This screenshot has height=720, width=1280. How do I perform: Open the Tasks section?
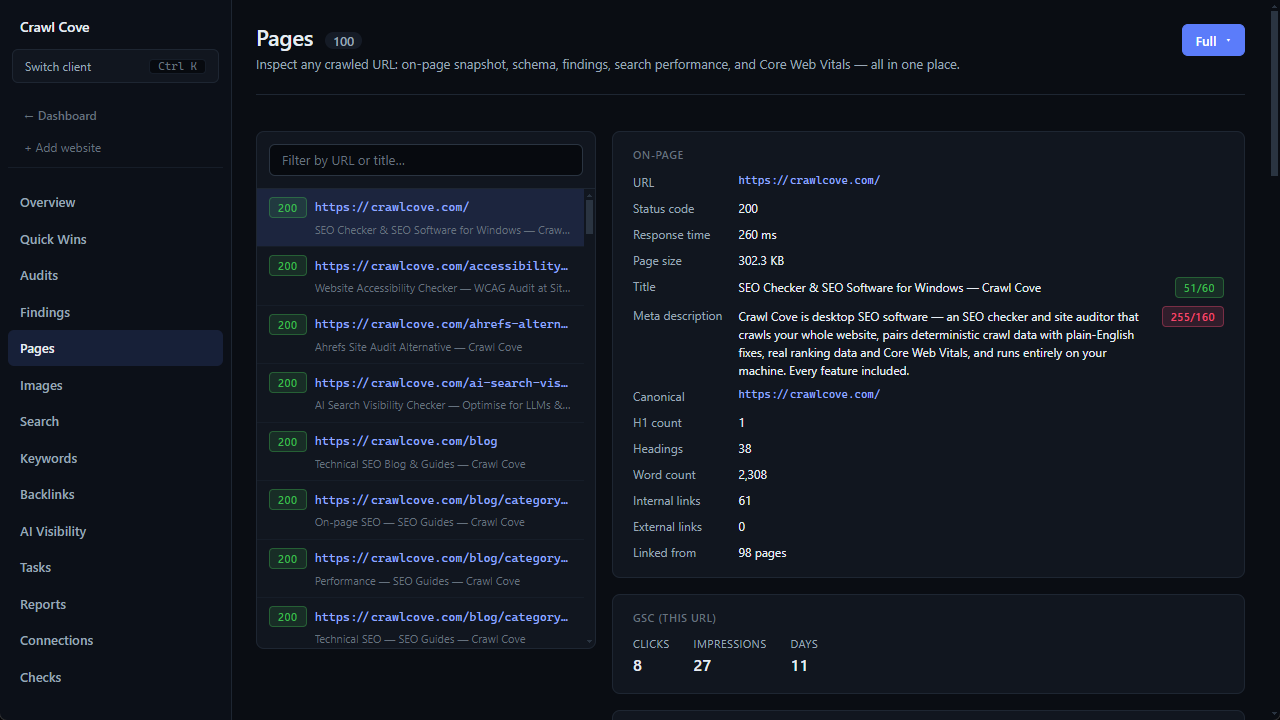[x=115, y=567]
